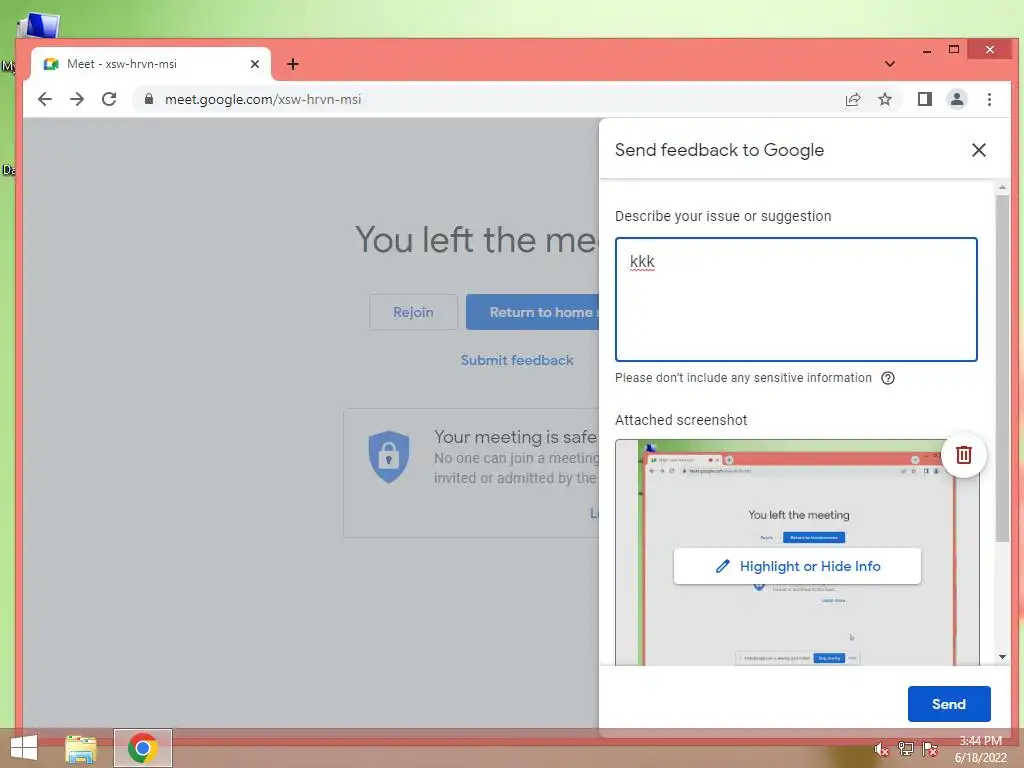The width and height of the screenshot is (1024, 768).
Task: Go back in Chrome history
Action: pos(44,99)
